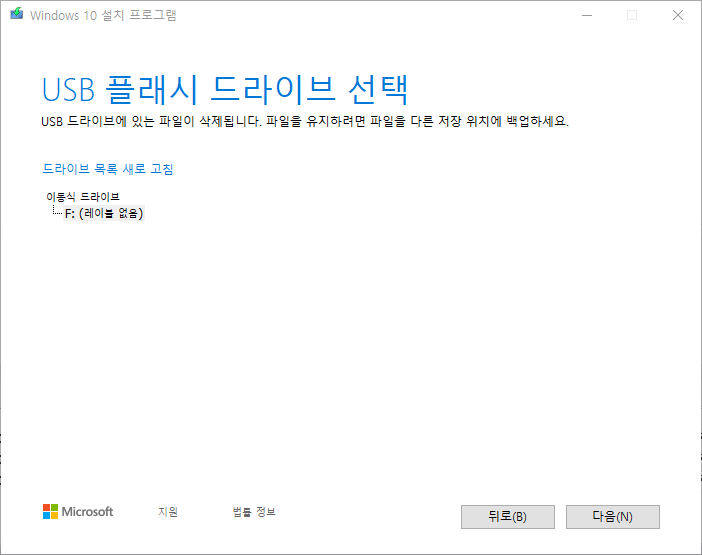Click the 뒤로(B) button
Image resolution: width=702 pixels, height=555 pixels.
point(508,517)
